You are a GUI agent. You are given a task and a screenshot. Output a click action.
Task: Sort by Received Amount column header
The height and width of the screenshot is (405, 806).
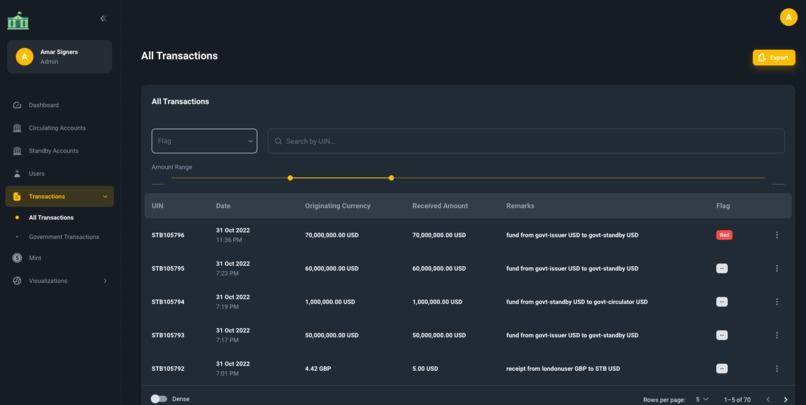(440, 206)
